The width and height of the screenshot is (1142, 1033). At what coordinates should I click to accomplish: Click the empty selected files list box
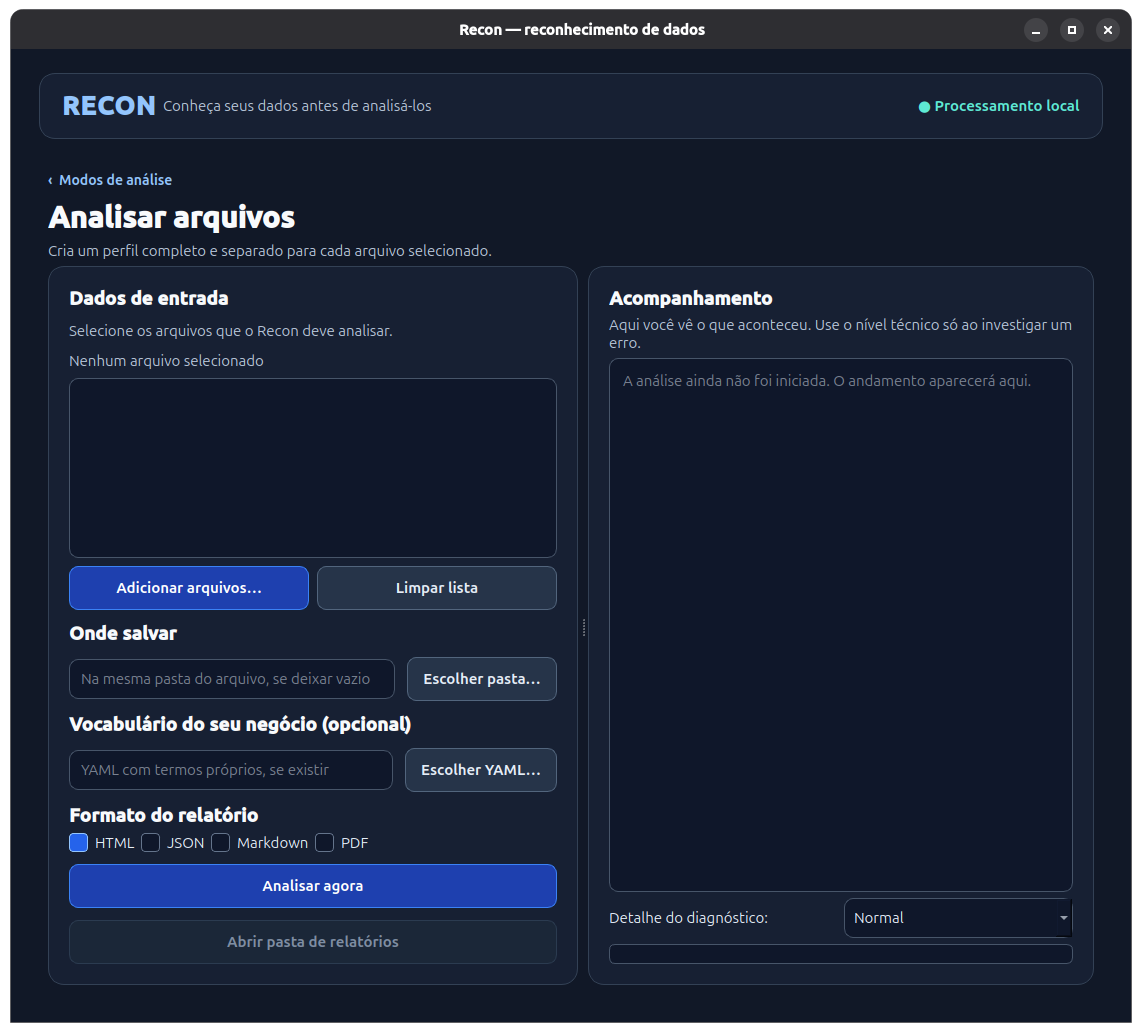pos(312,468)
